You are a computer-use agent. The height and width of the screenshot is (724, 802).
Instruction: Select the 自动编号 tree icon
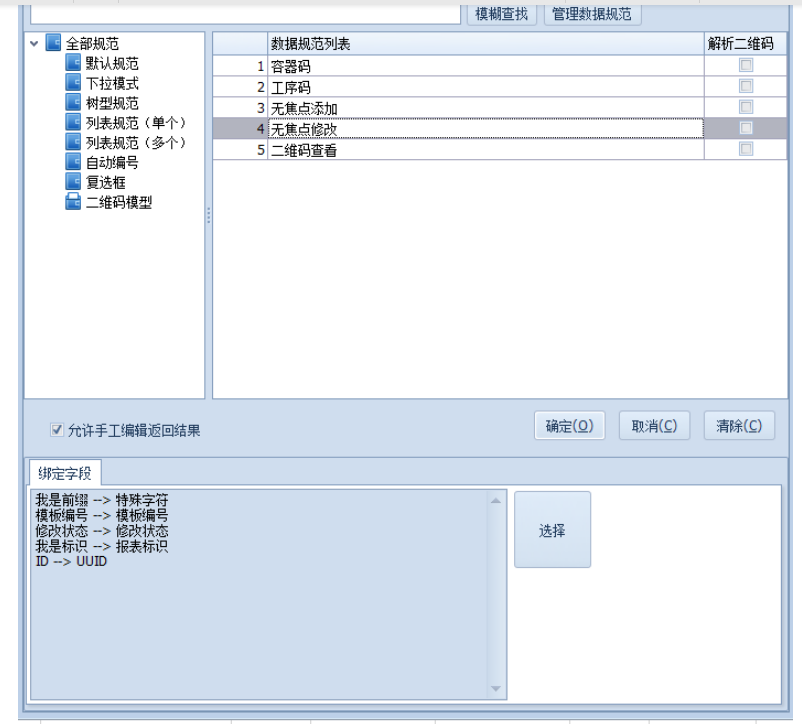(73, 162)
